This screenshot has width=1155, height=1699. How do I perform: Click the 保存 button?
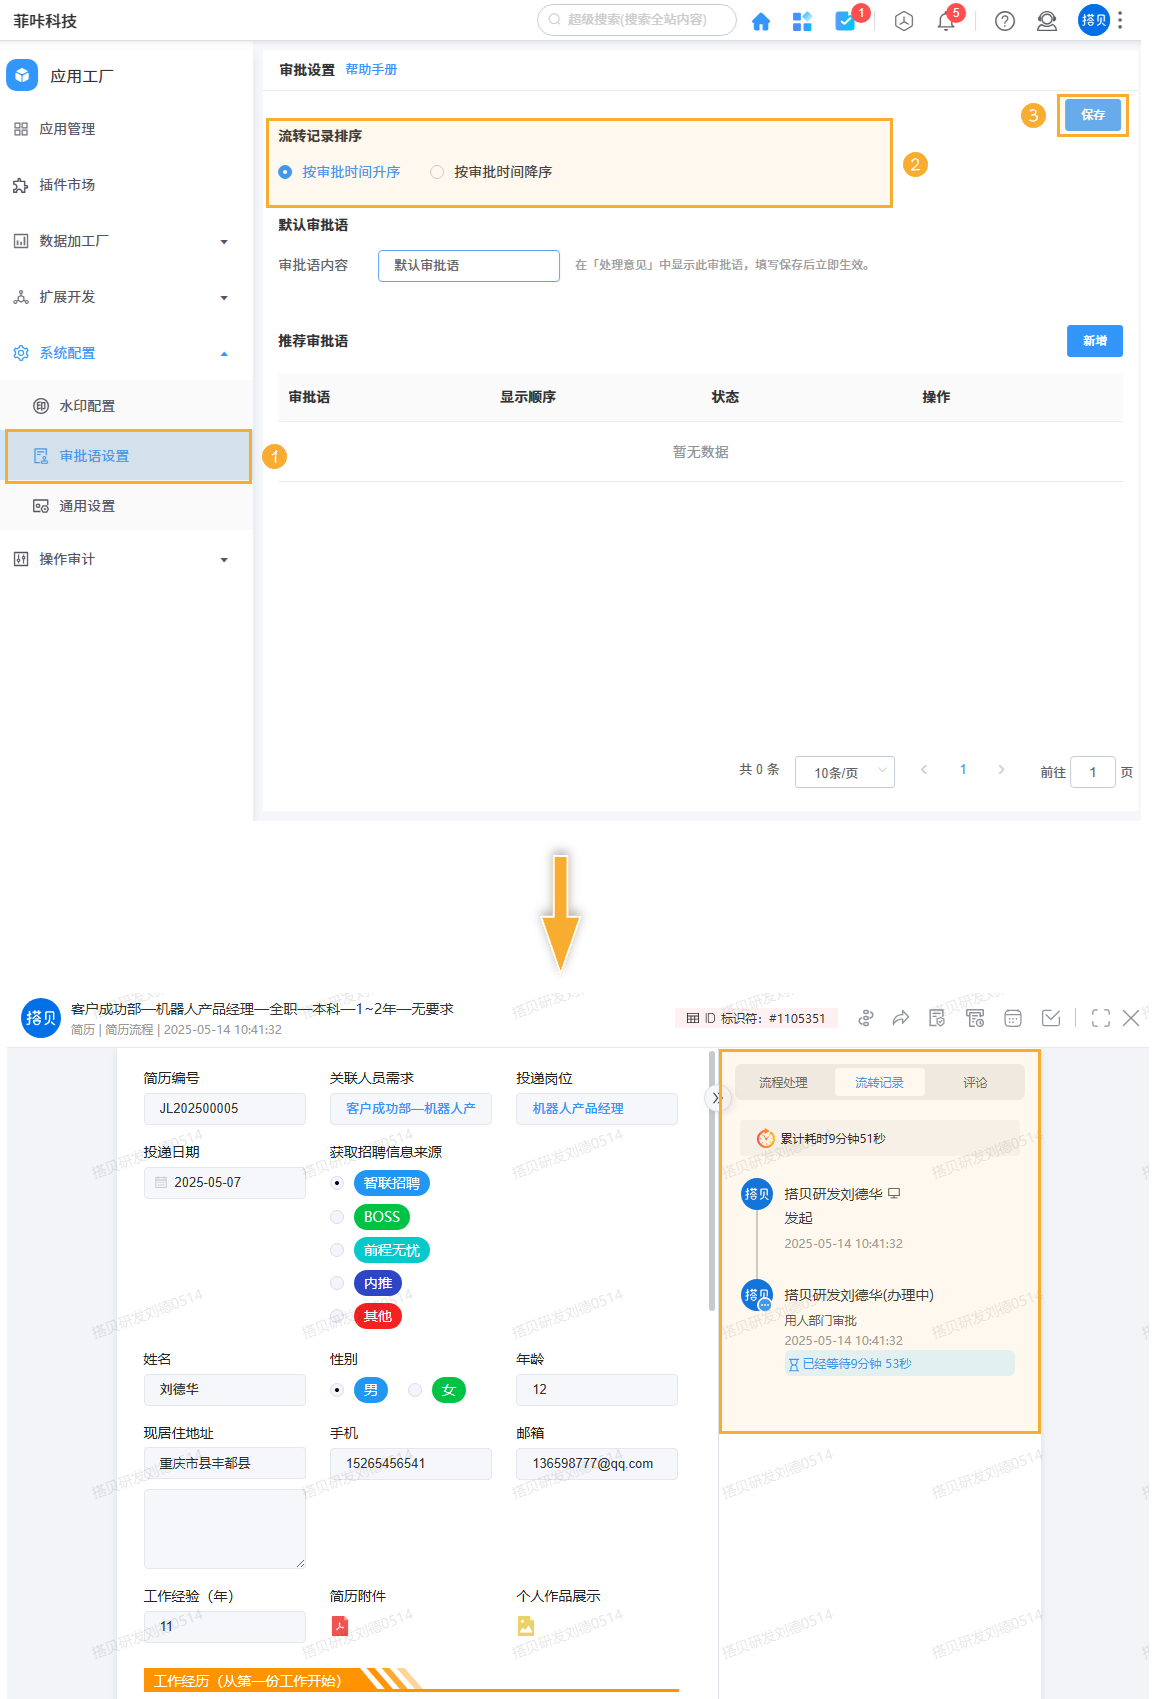pos(1093,115)
